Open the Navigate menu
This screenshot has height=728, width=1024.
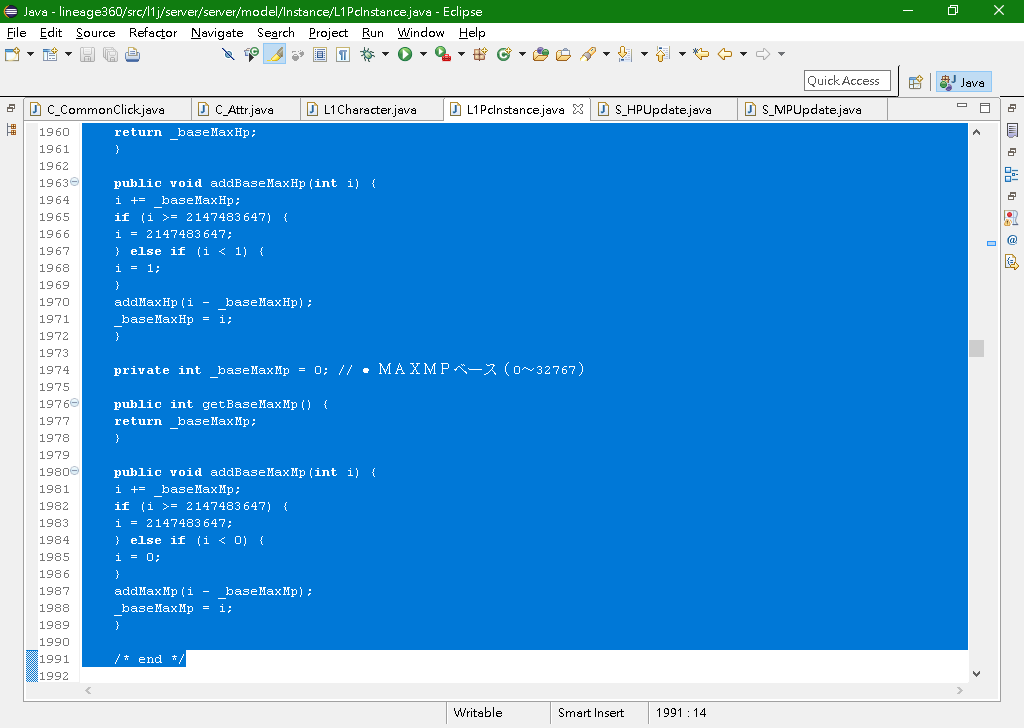click(x=217, y=33)
